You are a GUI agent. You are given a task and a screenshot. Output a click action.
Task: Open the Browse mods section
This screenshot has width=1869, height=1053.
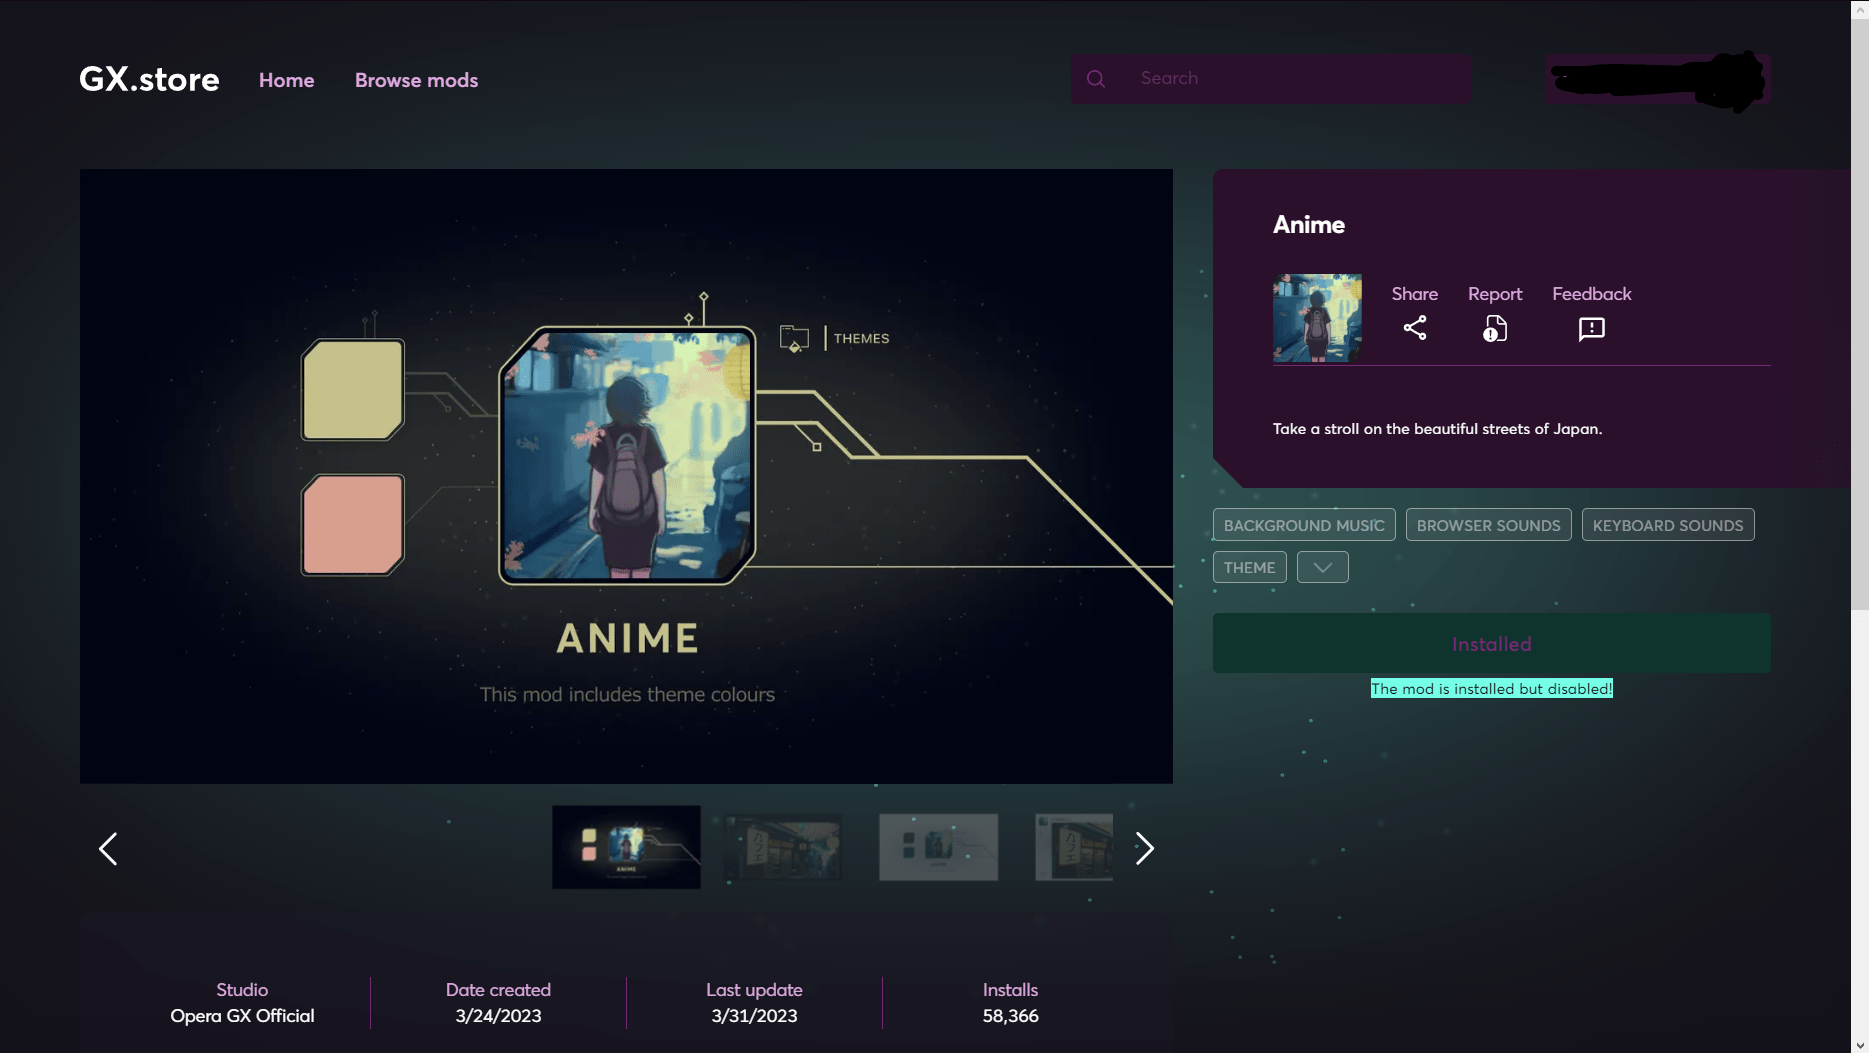[416, 80]
